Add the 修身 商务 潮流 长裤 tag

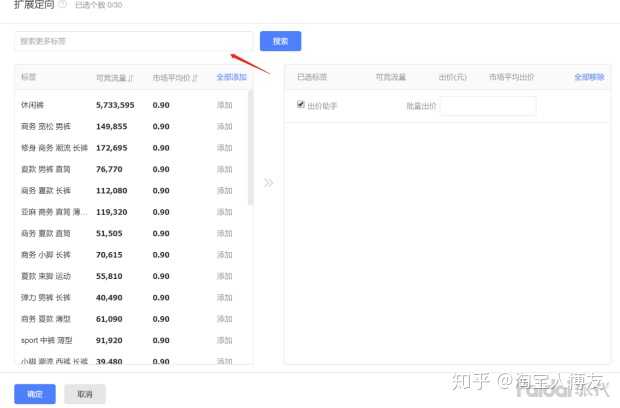[x=225, y=148]
